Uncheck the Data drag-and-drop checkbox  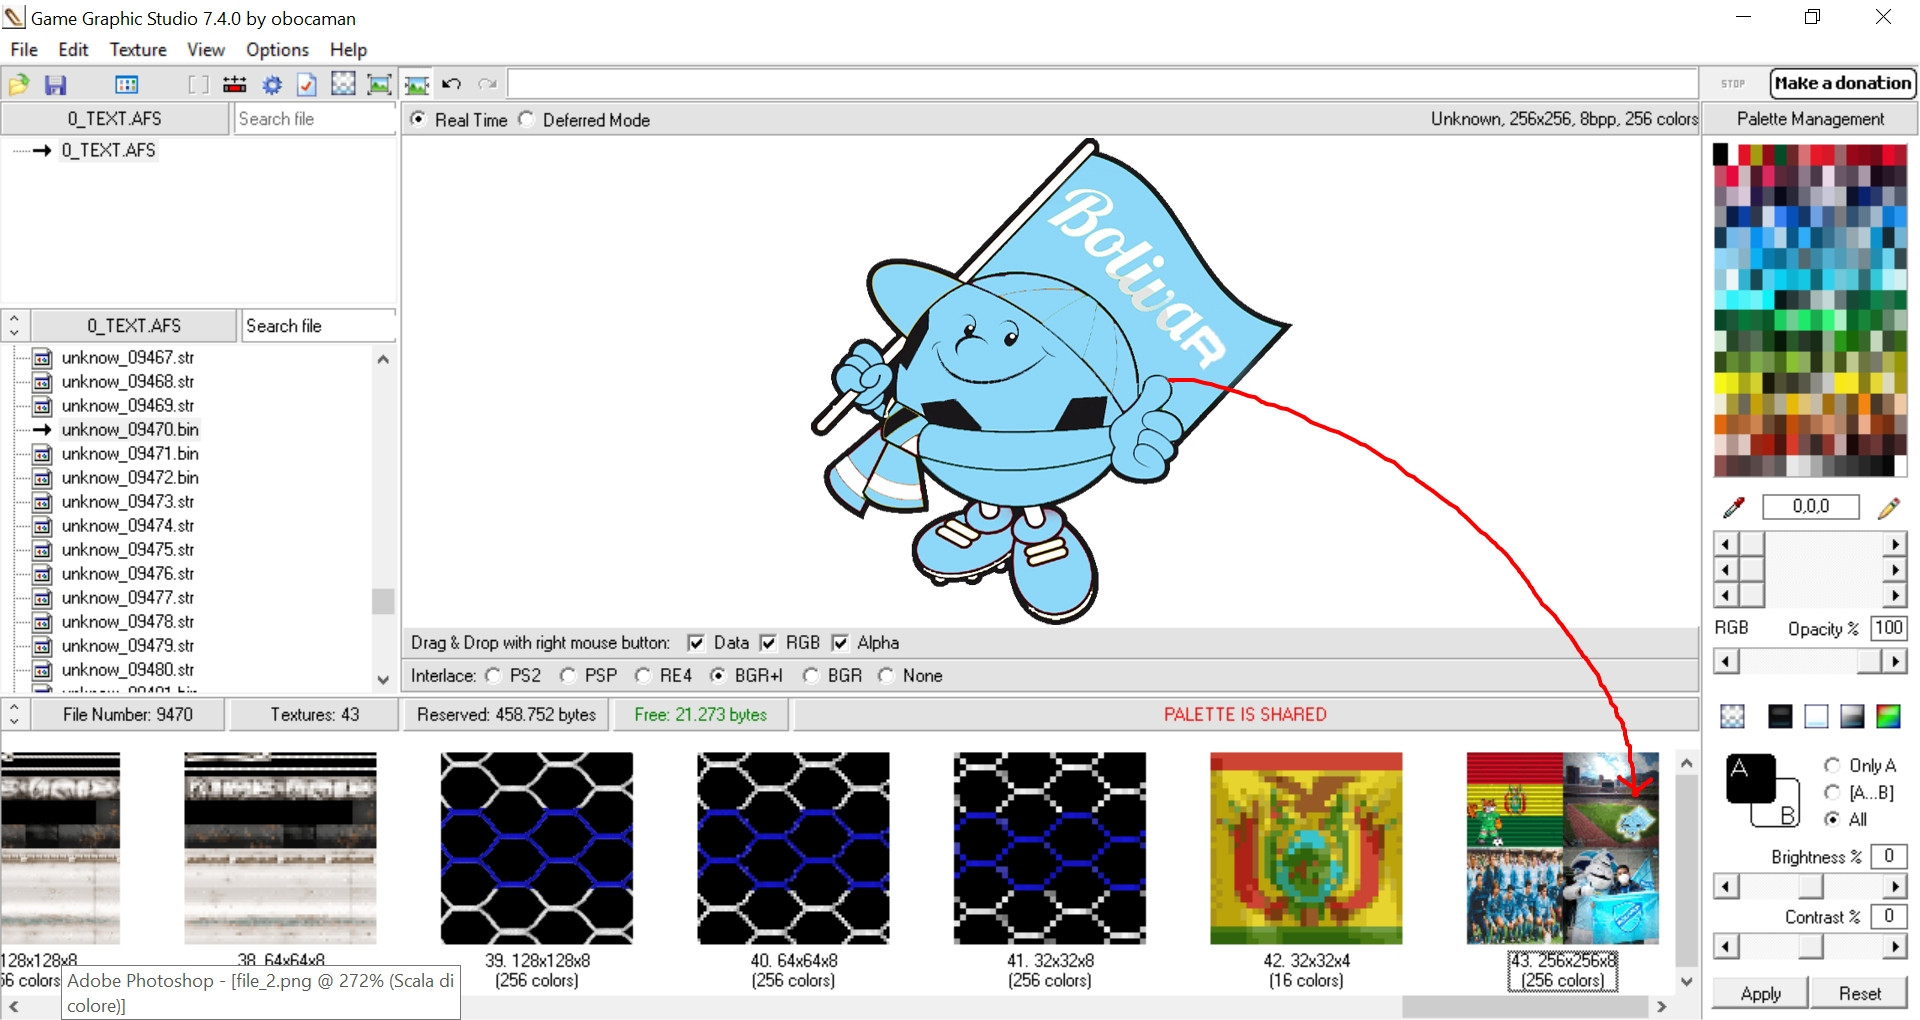(696, 643)
